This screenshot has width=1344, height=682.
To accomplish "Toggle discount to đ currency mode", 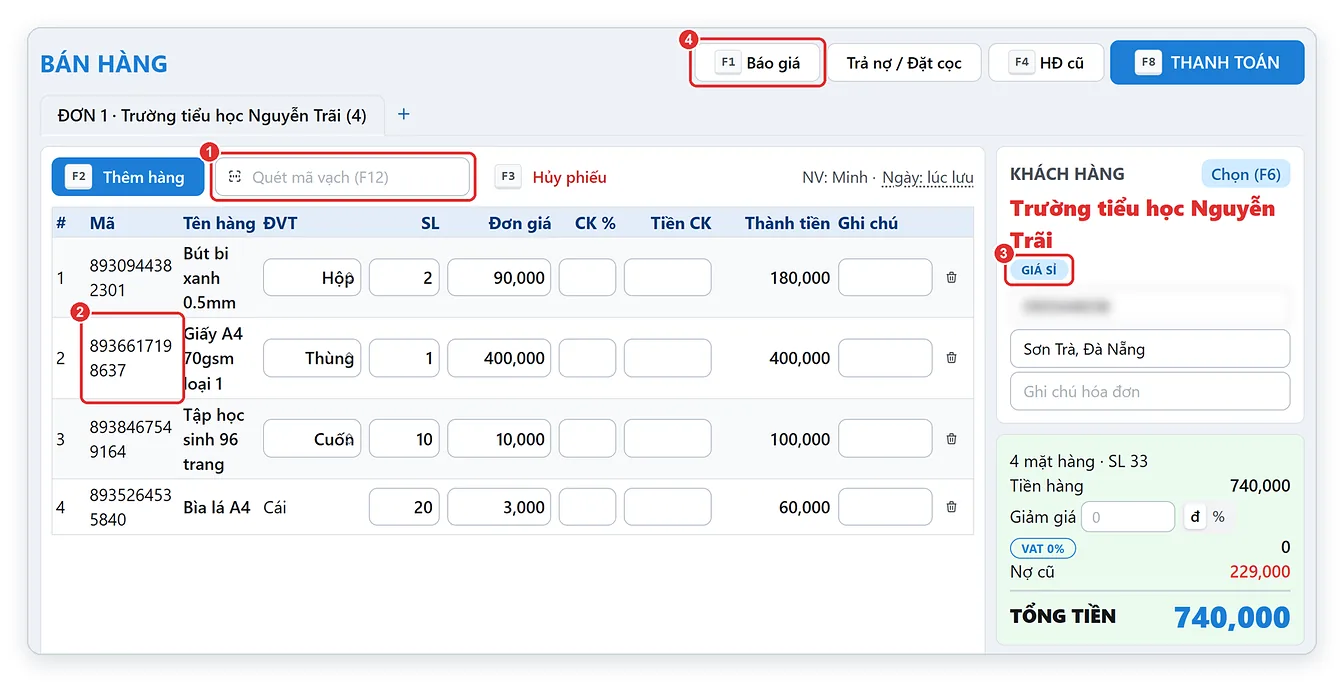I will (1194, 517).
